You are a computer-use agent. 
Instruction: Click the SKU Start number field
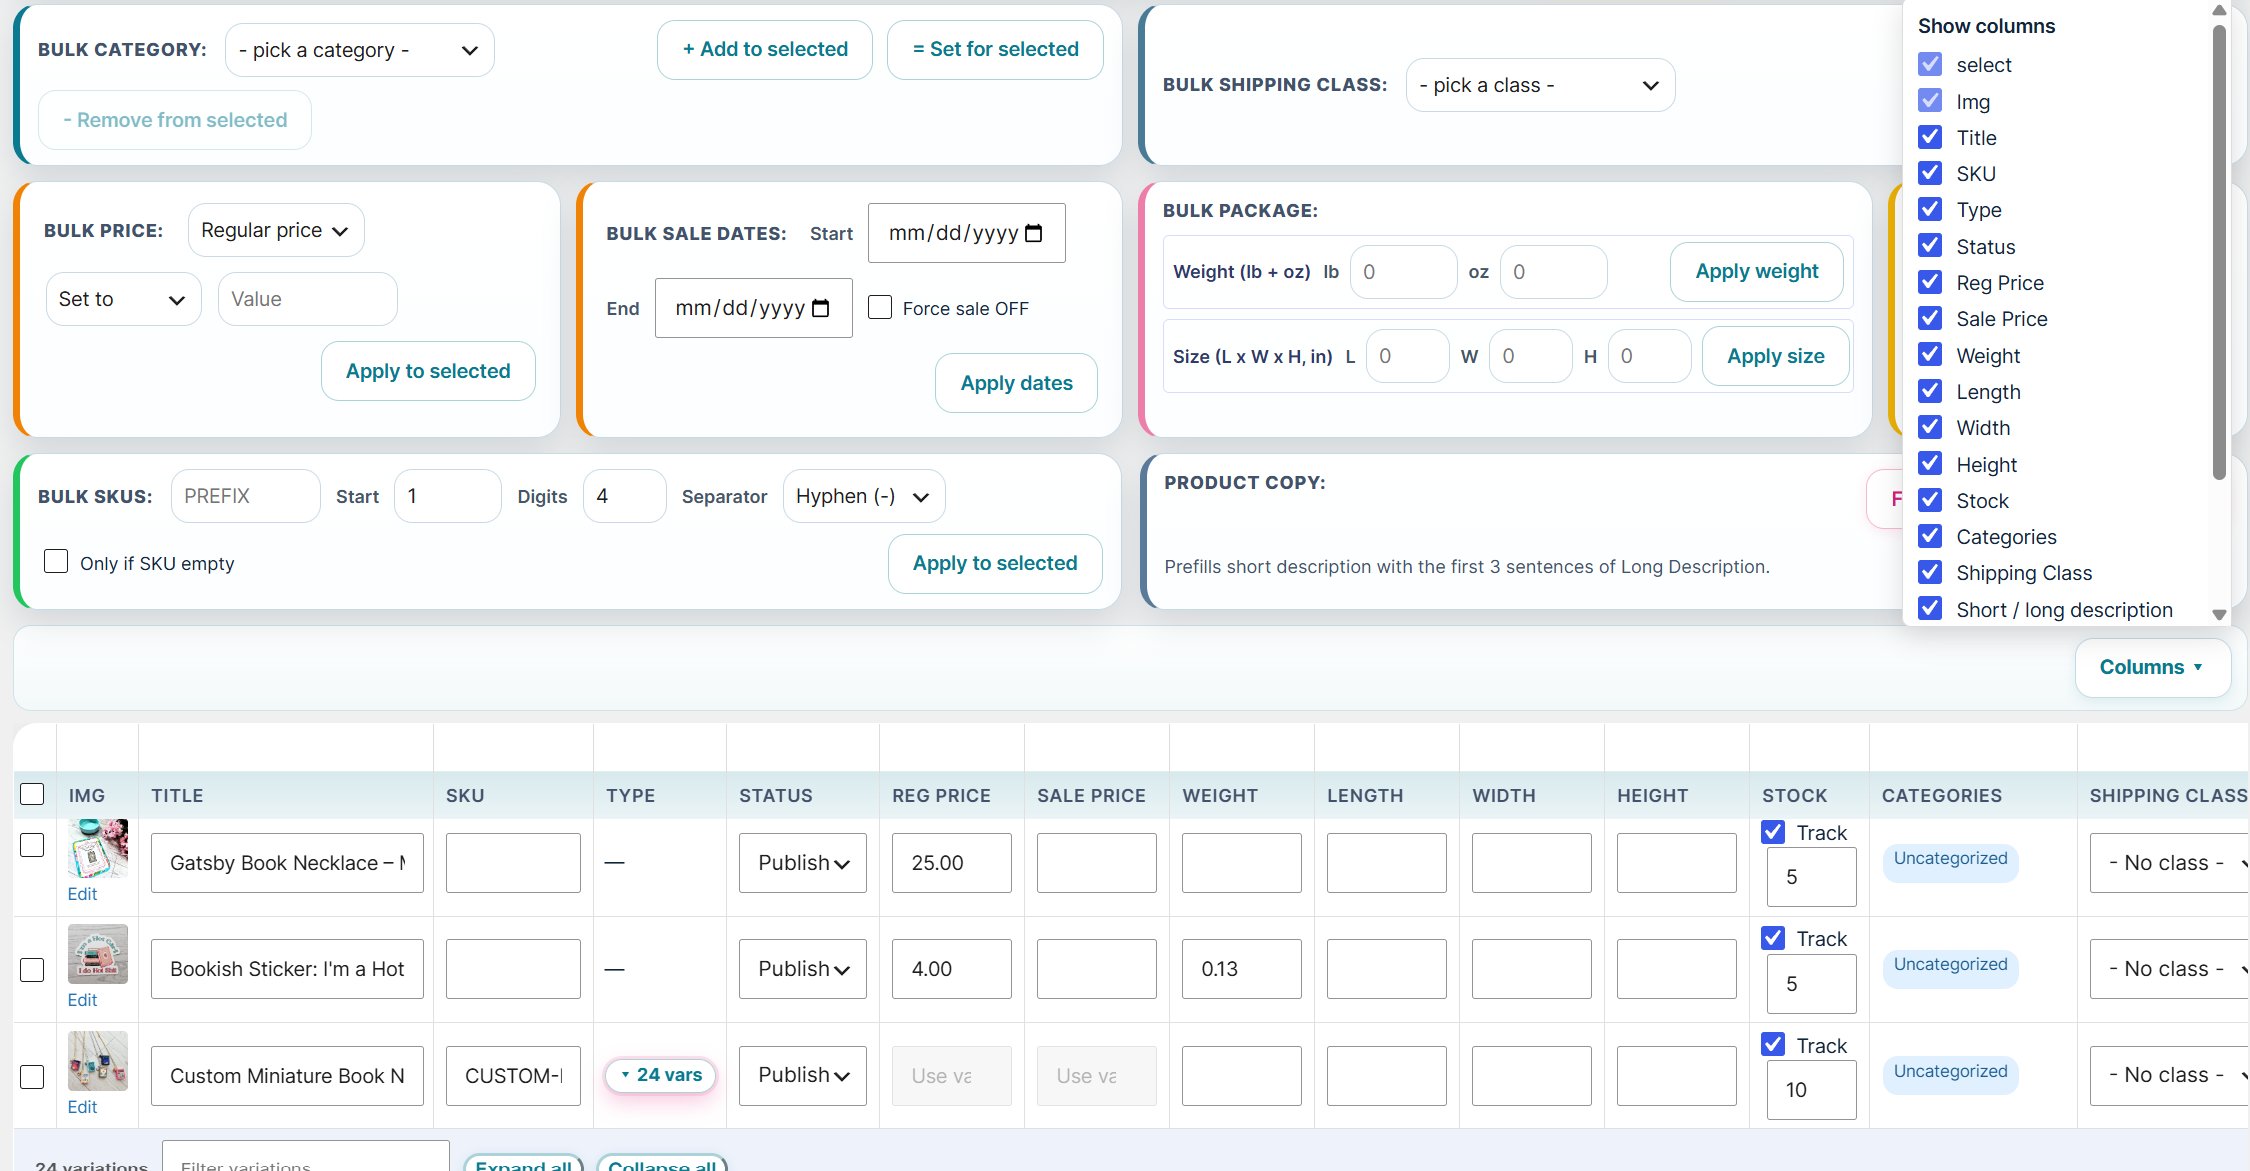[448, 496]
